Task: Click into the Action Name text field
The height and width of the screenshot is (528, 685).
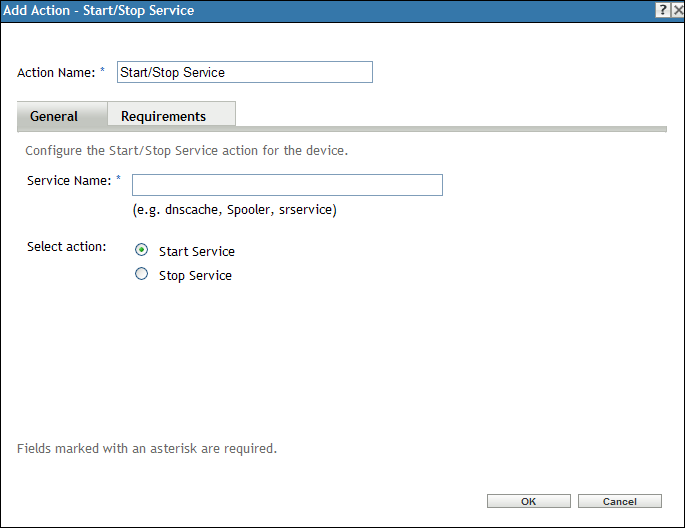Action: 245,72
